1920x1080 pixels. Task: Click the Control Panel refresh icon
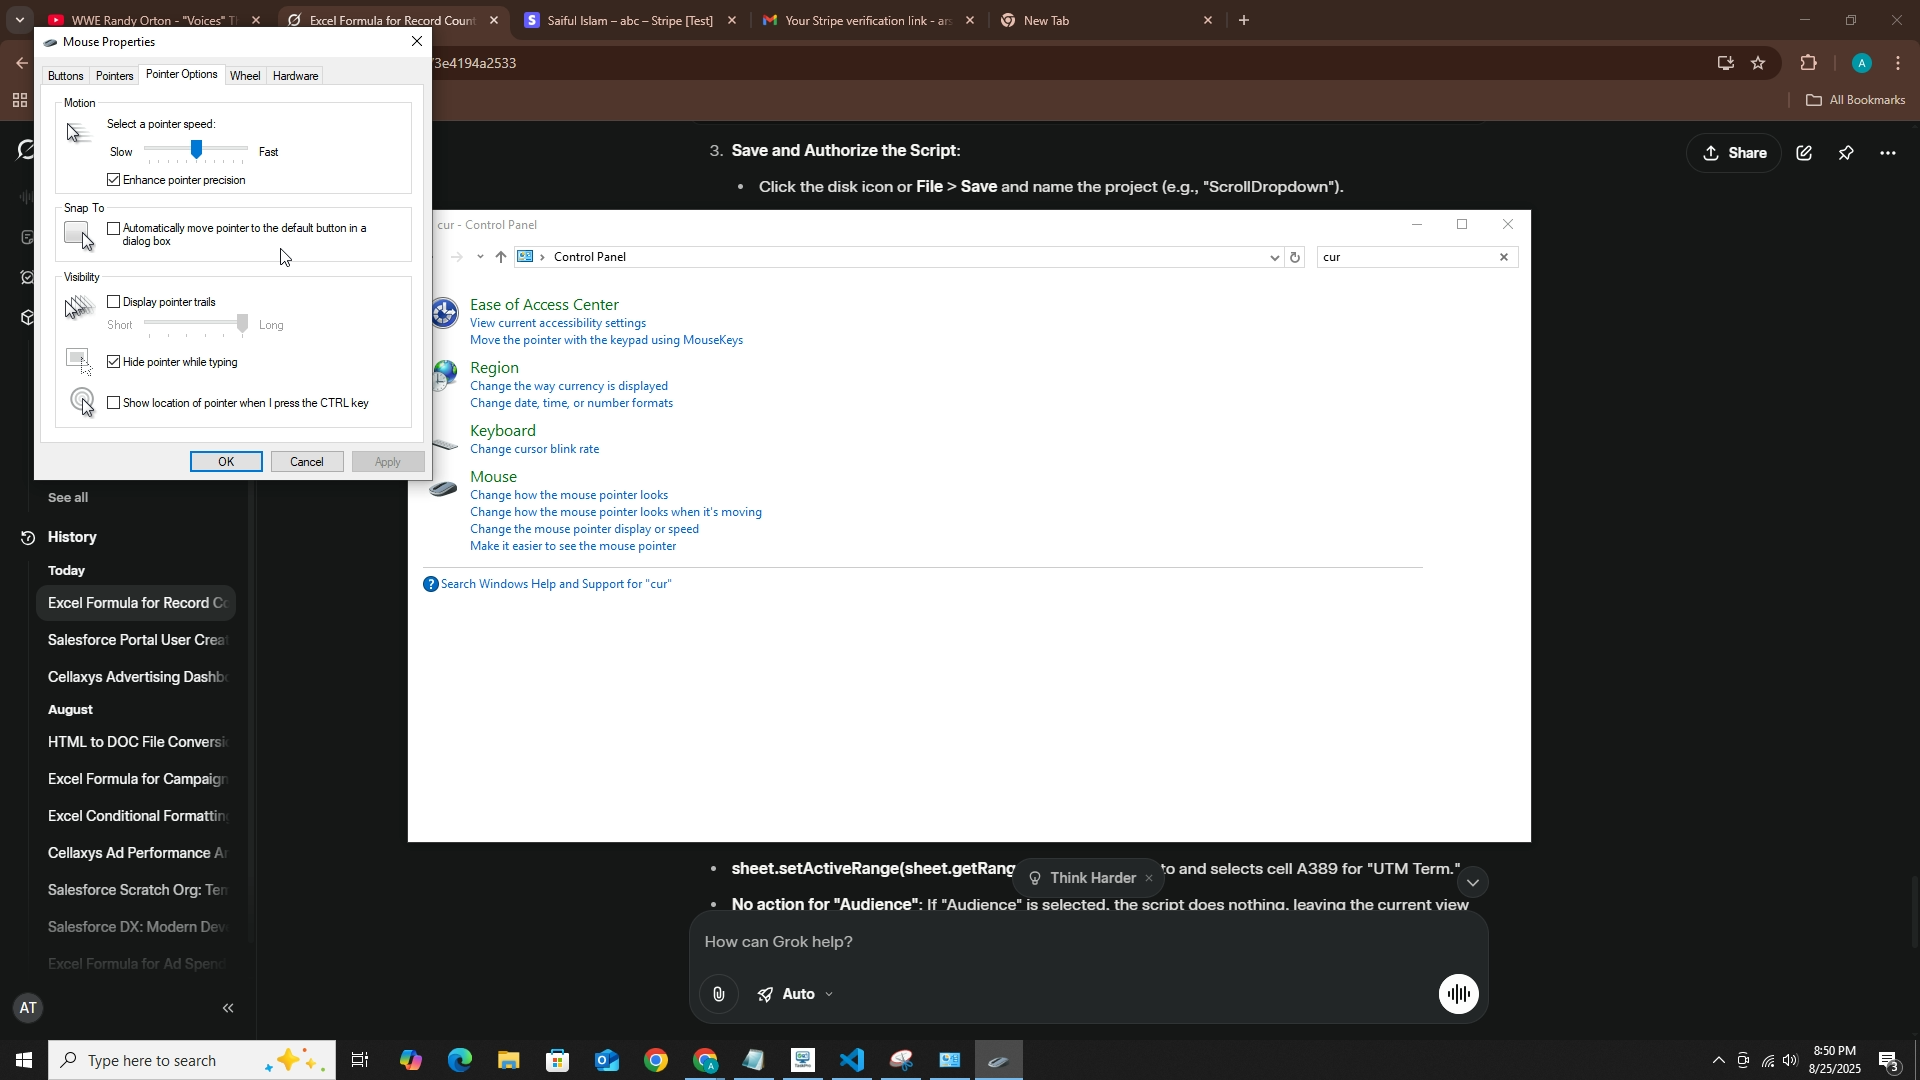1295,258
